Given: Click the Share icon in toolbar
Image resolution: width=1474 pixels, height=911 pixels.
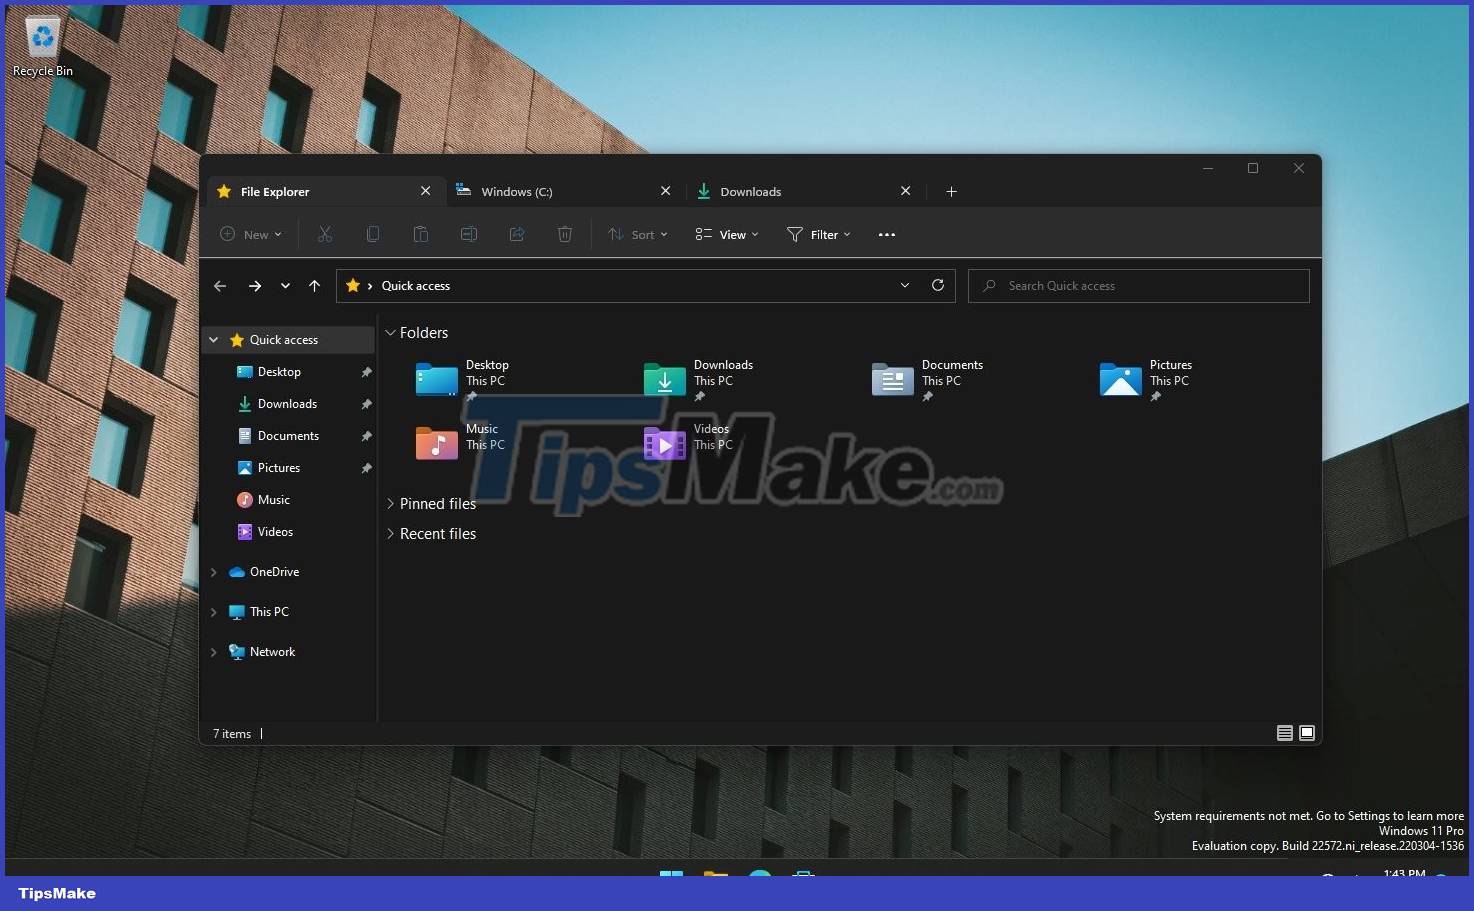Looking at the screenshot, I should click(x=517, y=234).
